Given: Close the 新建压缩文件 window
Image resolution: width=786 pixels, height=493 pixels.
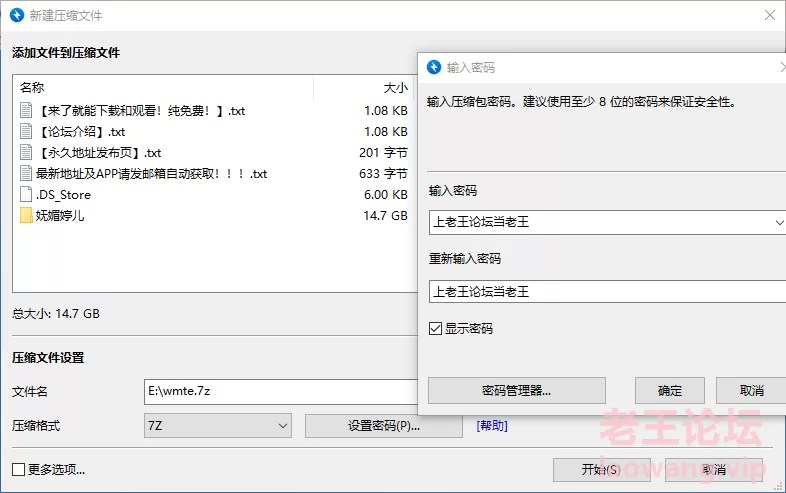Looking at the screenshot, I should (770, 15).
